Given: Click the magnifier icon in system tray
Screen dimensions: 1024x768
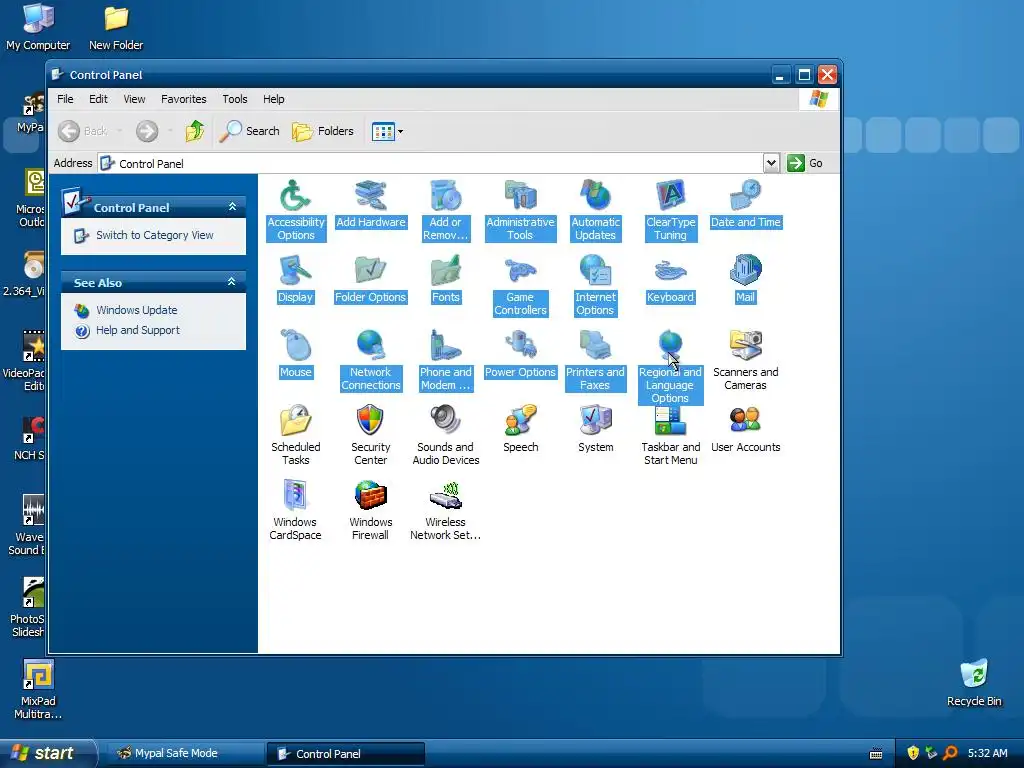Looking at the screenshot, I should (951, 754).
